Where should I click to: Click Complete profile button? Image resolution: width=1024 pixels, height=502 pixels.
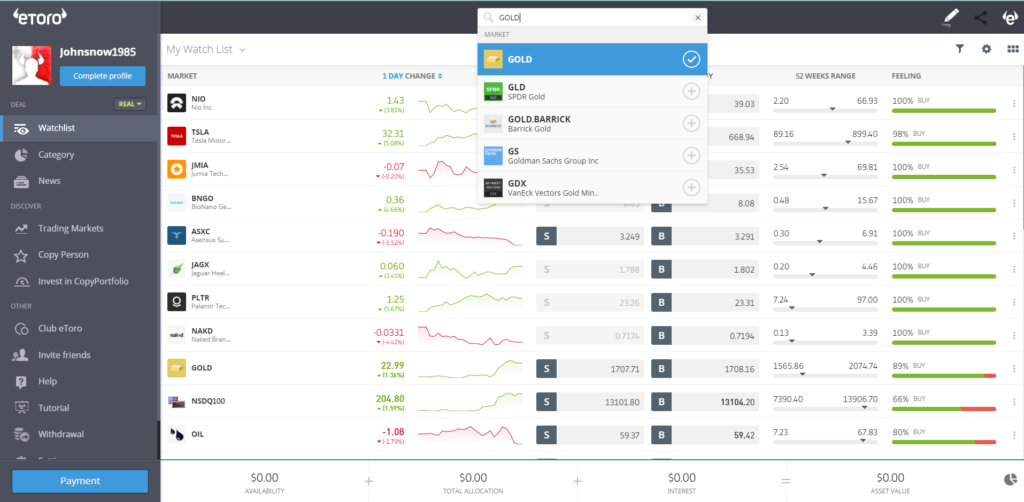[x=103, y=76]
